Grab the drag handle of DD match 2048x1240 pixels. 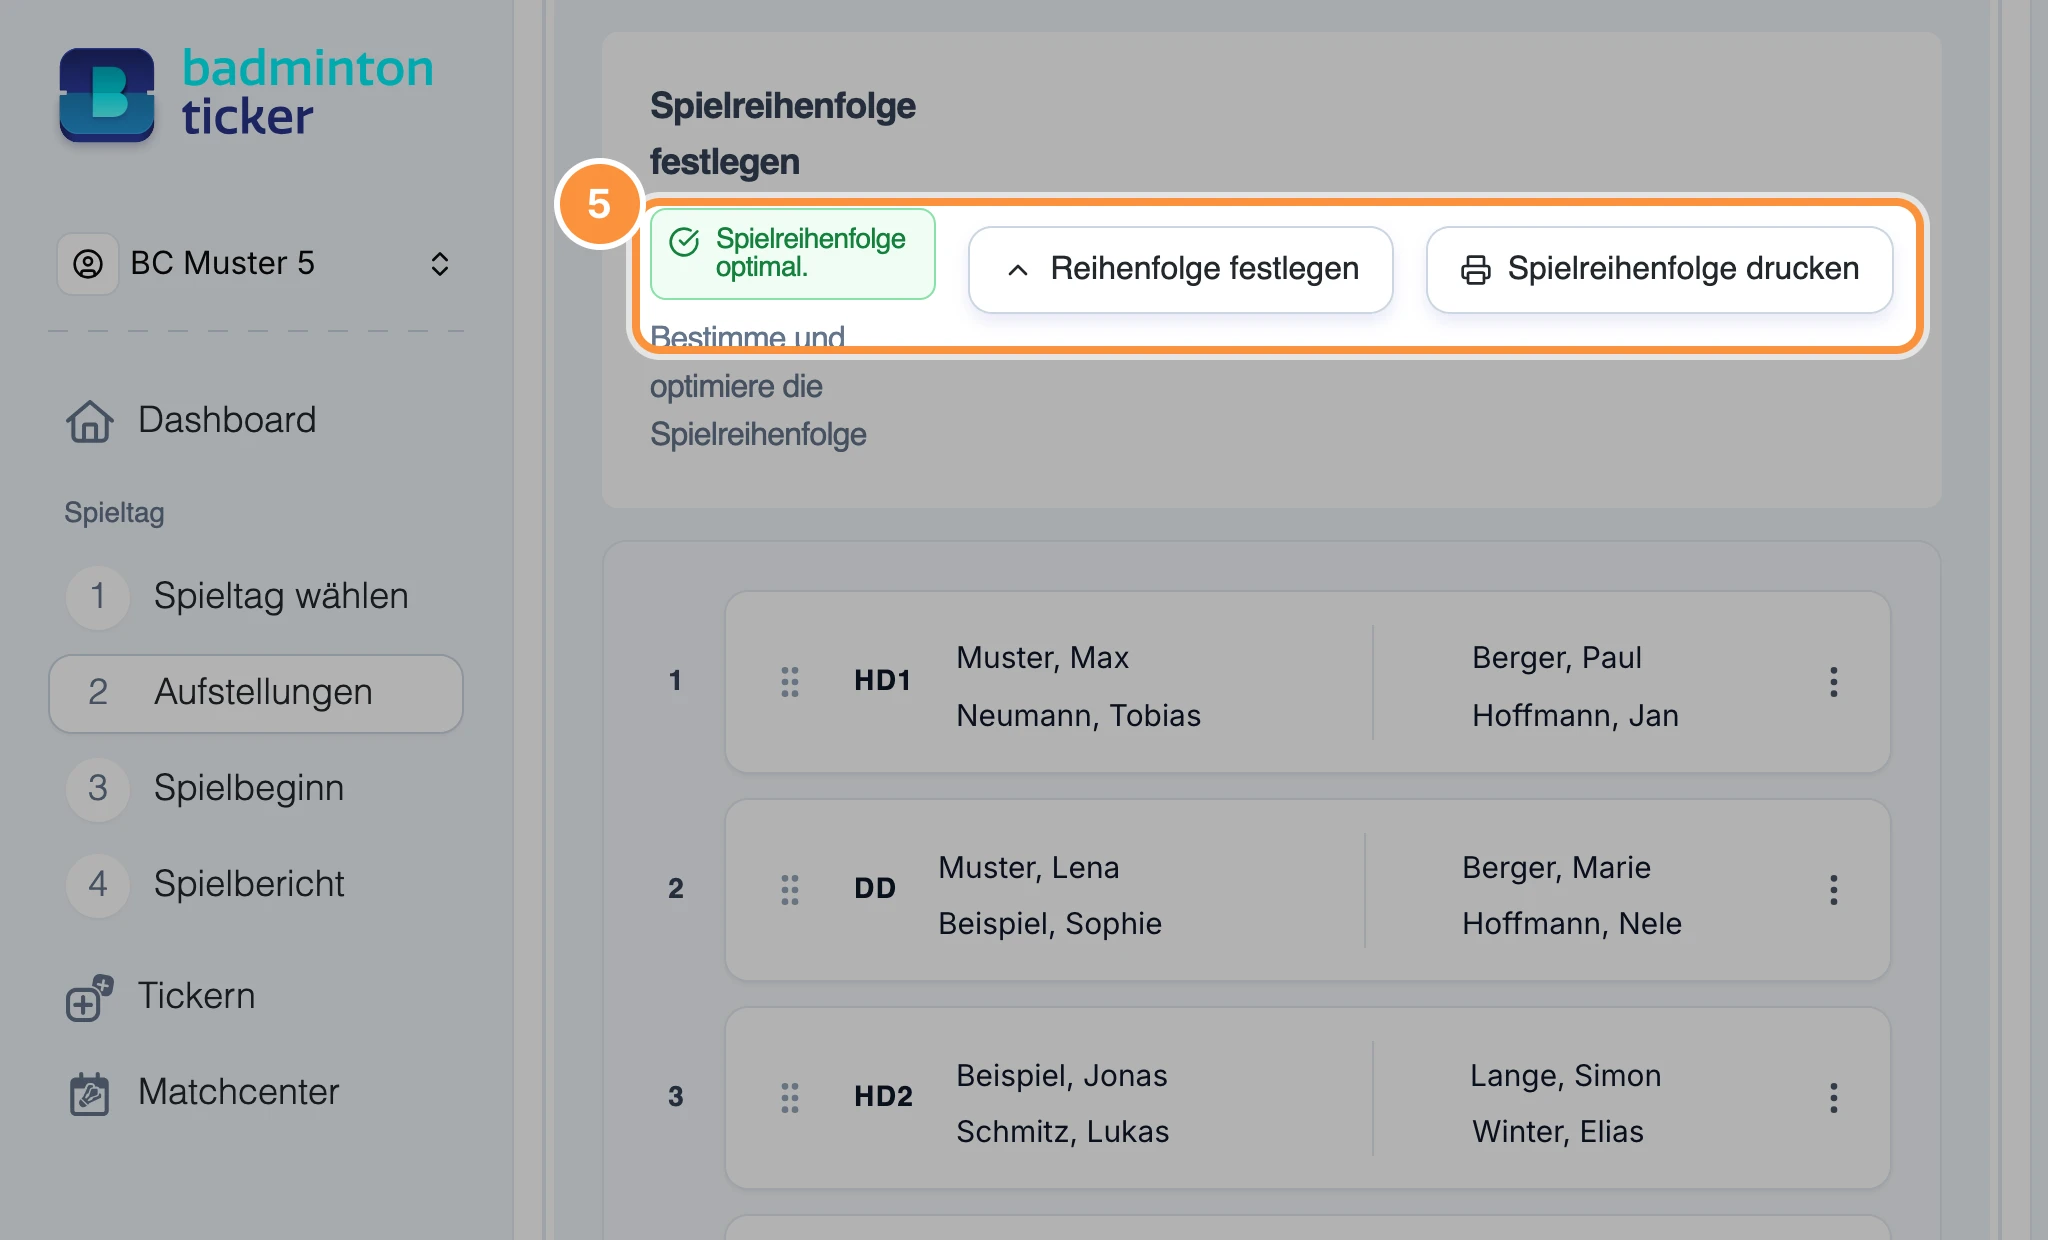point(790,890)
